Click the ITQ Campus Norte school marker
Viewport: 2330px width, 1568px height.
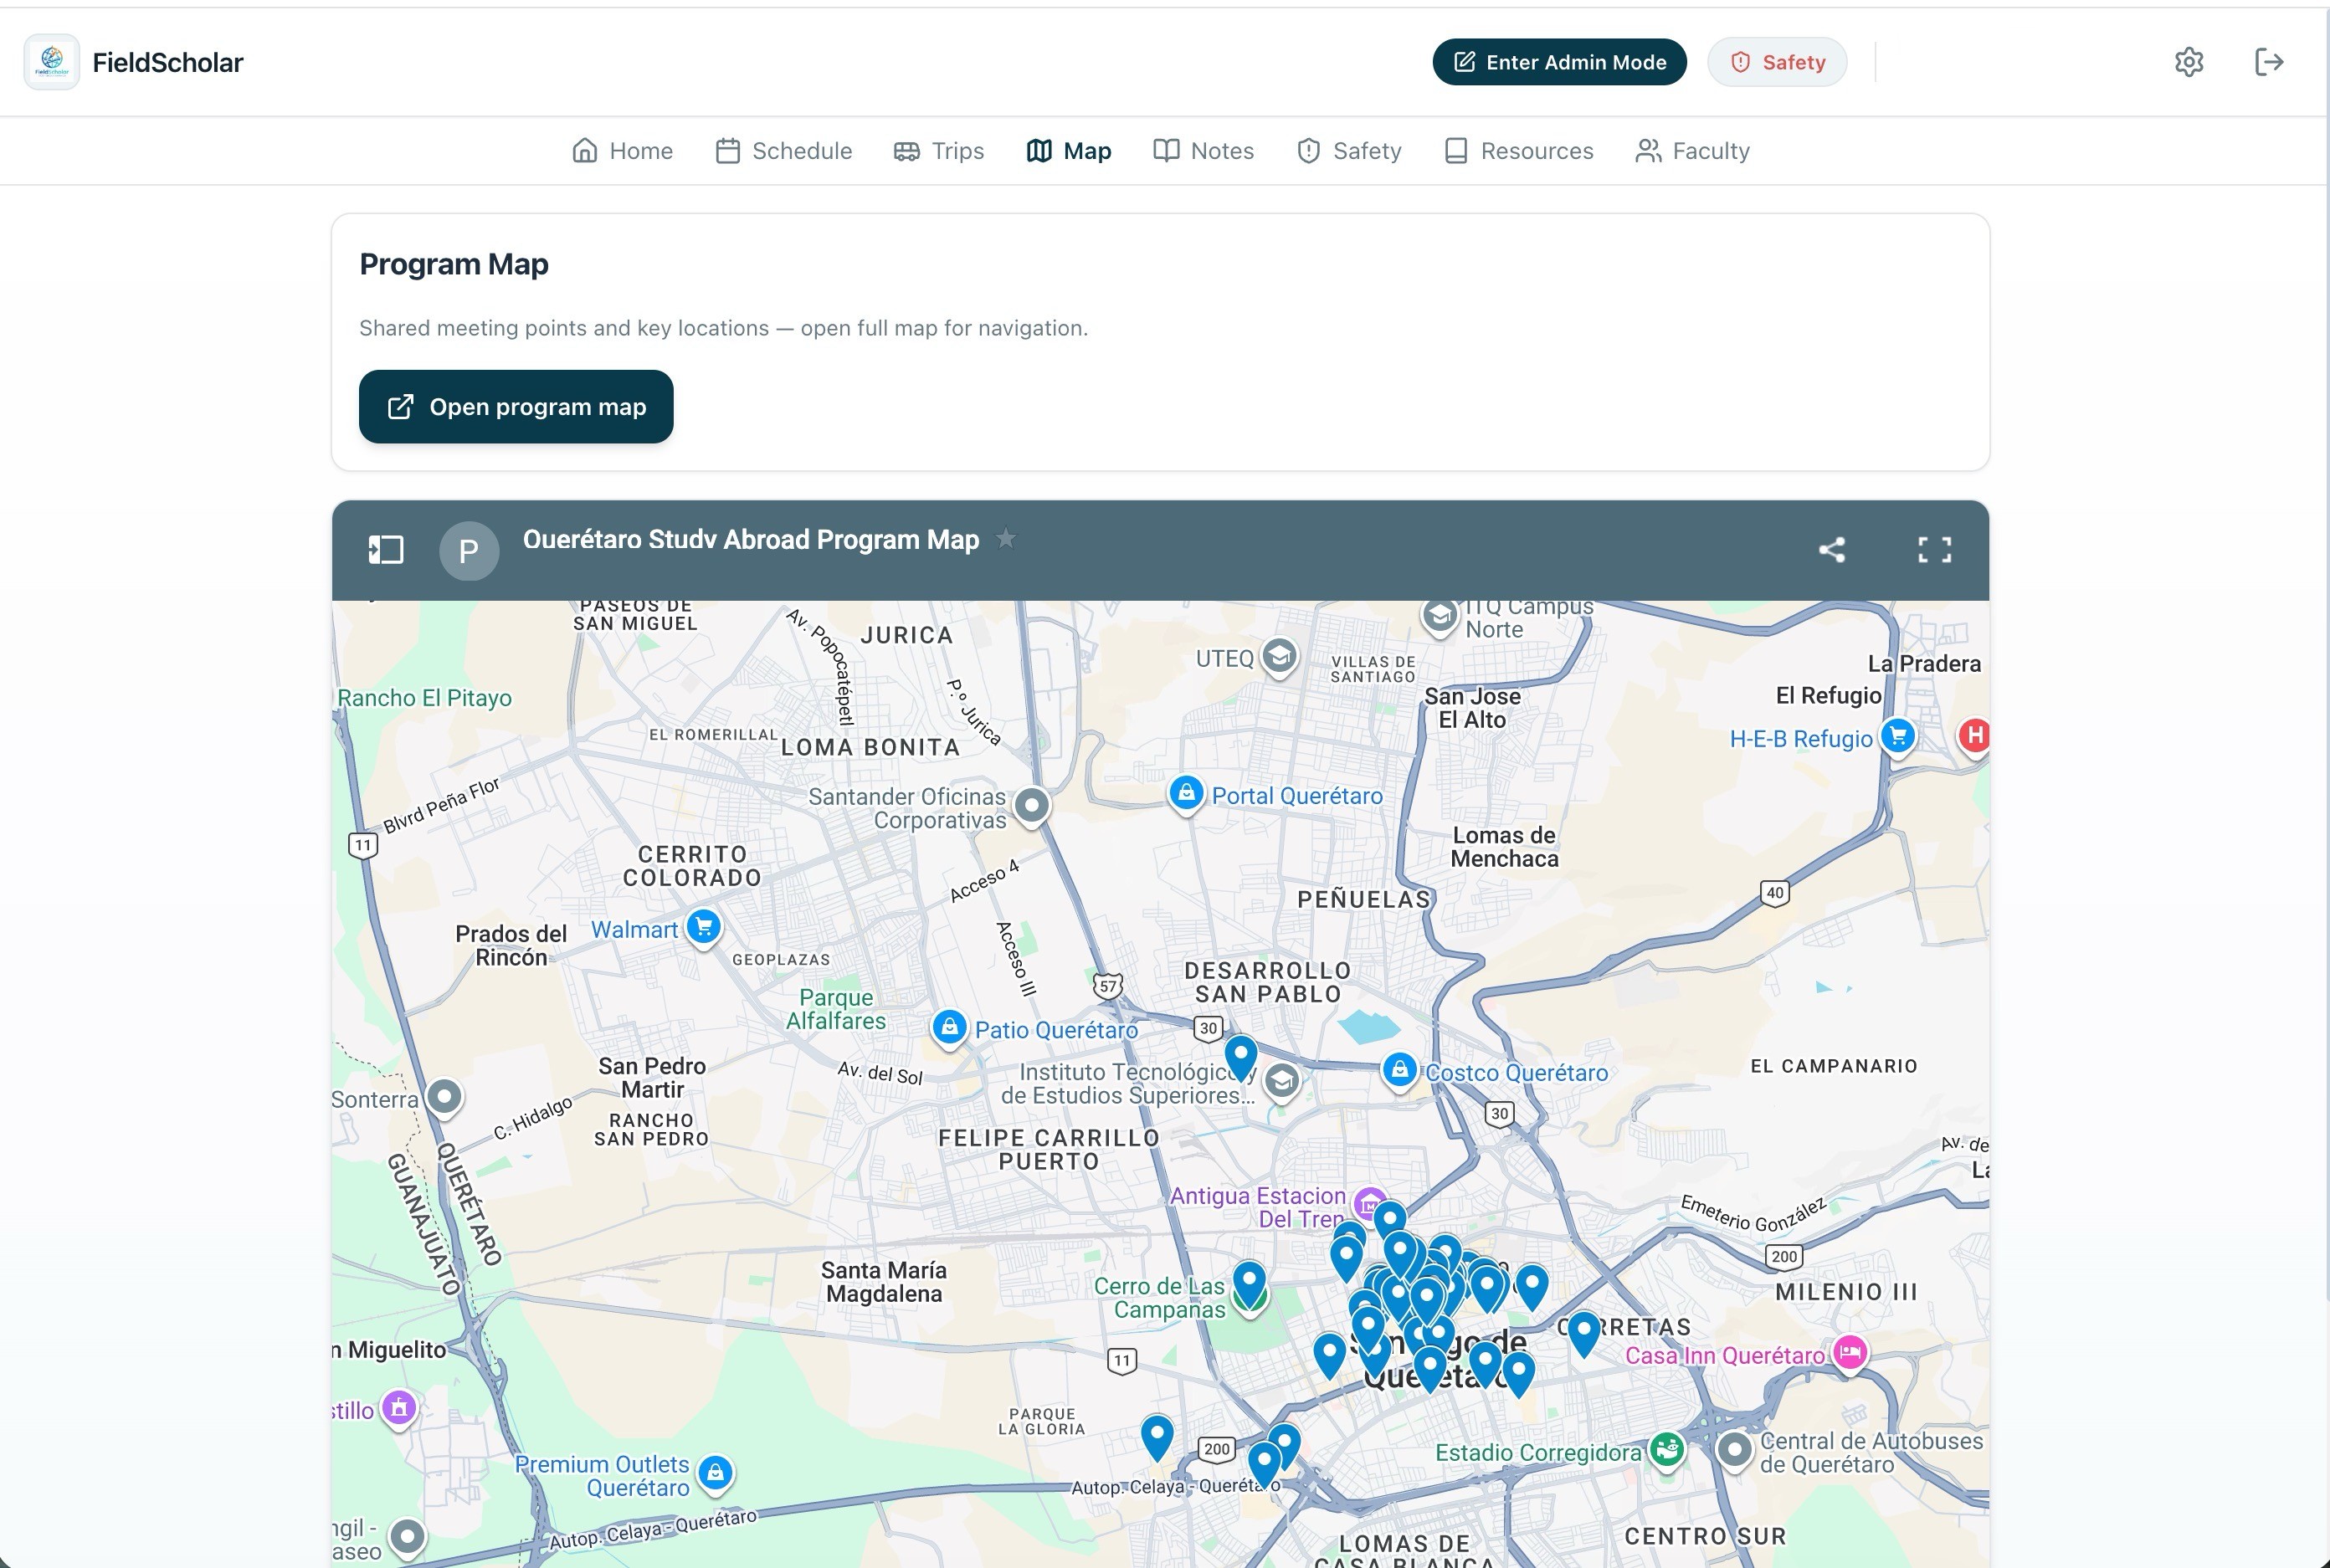(x=1439, y=616)
